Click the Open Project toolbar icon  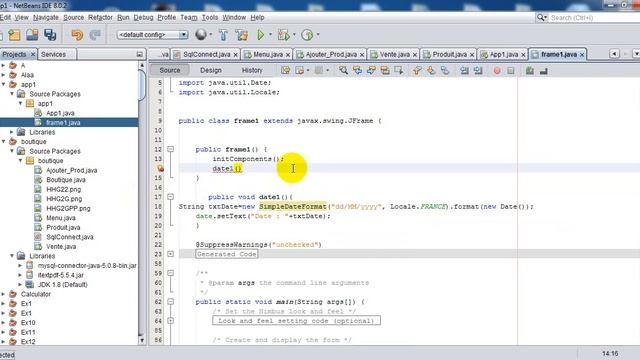pos(32,35)
